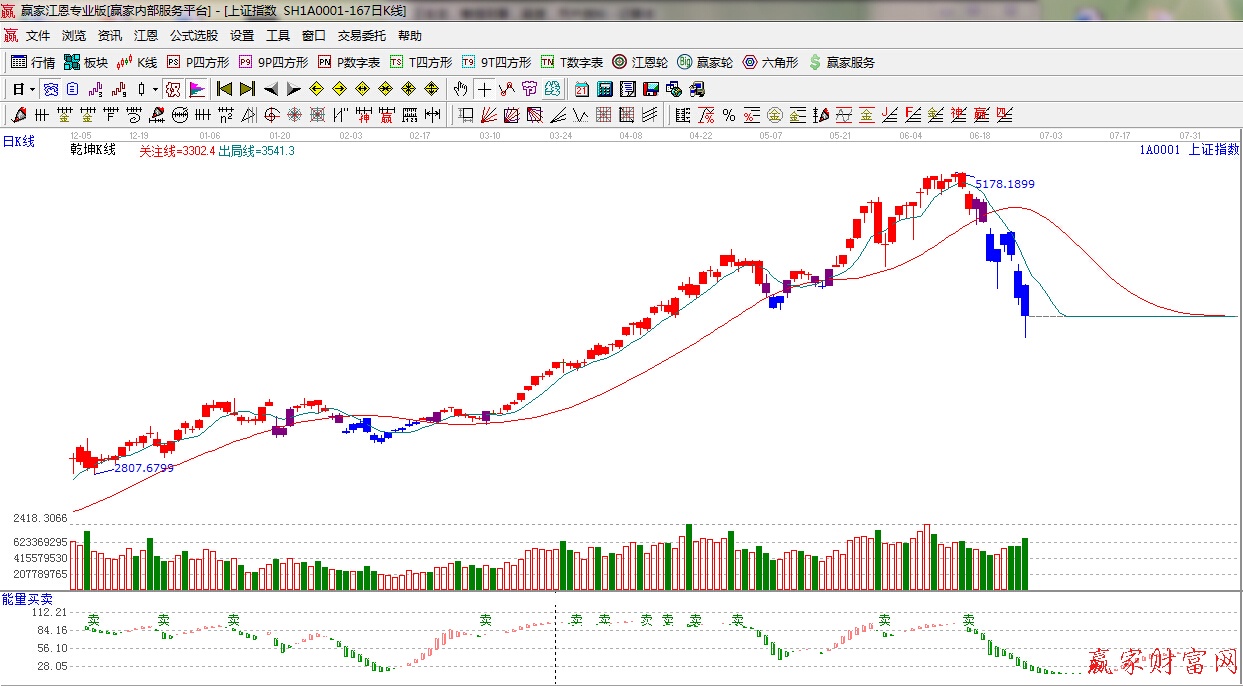Expand the candlestick style dropdown arrow
Screen dimensions: 1243x686
point(155,89)
